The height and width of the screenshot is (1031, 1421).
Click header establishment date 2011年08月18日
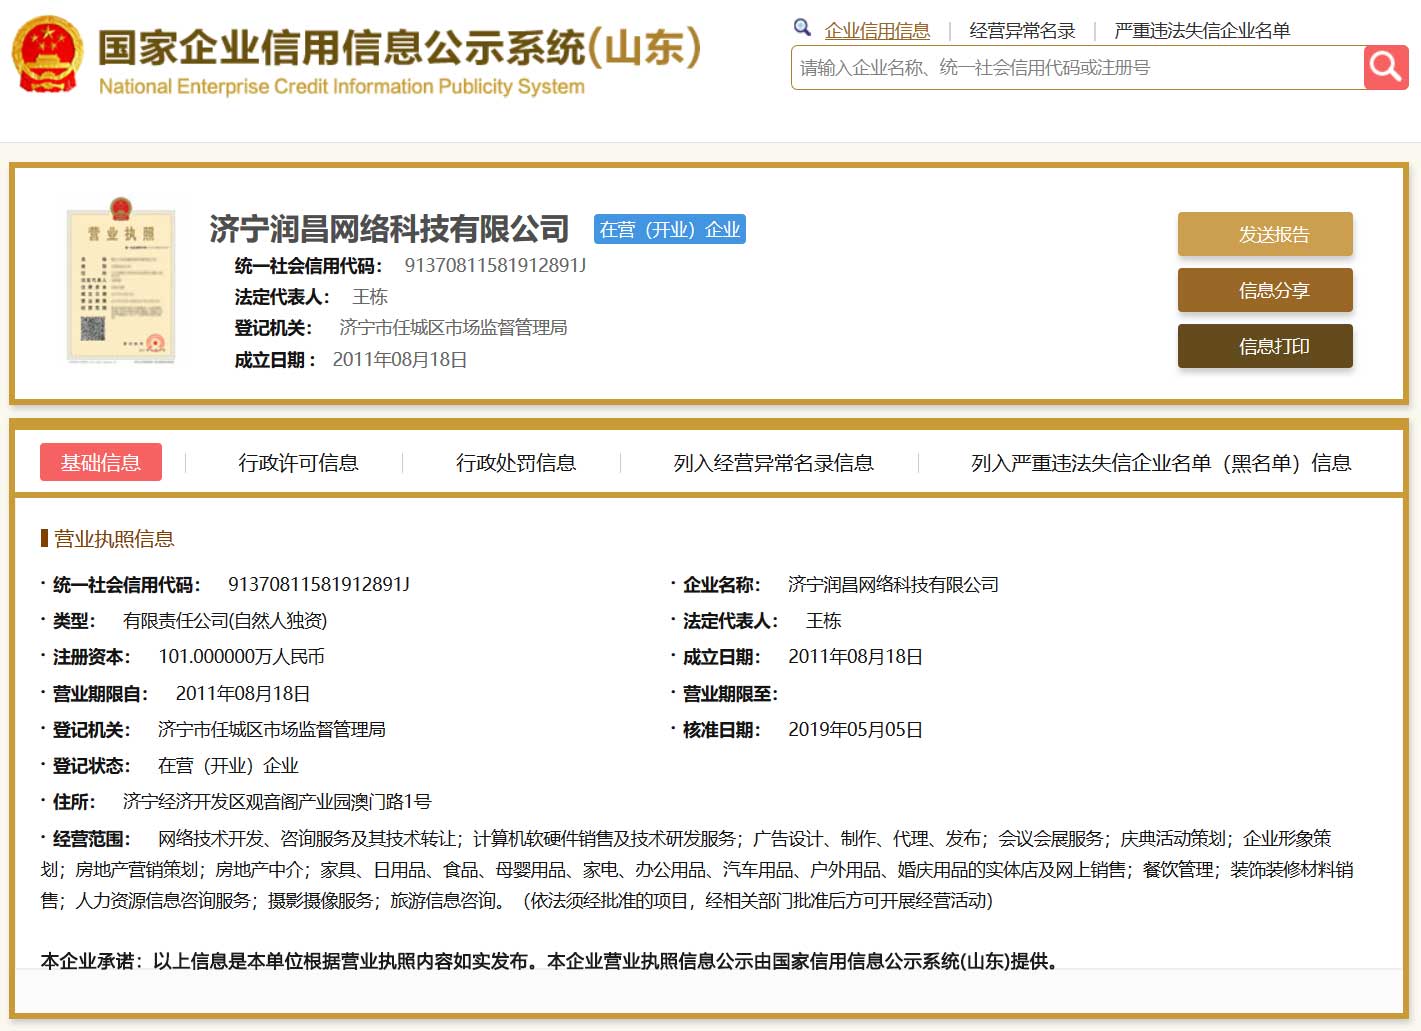(400, 360)
